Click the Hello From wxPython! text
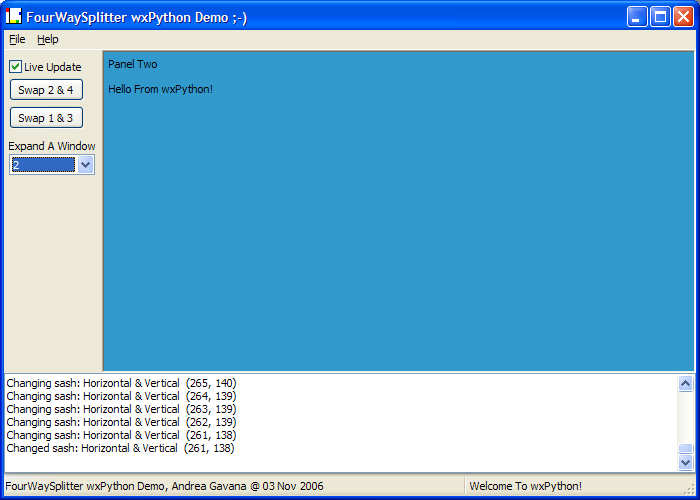Image resolution: width=700 pixels, height=500 pixels. pos(160,89)
